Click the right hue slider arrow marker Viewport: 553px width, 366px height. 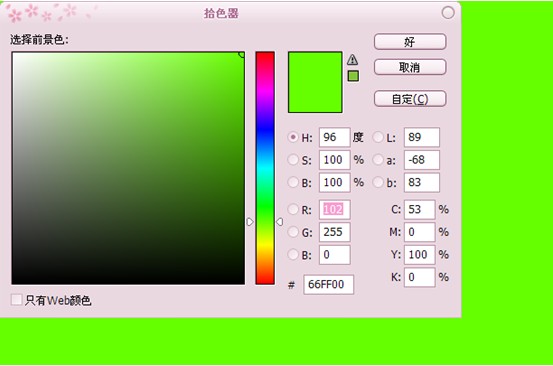[x=279, y=222]
